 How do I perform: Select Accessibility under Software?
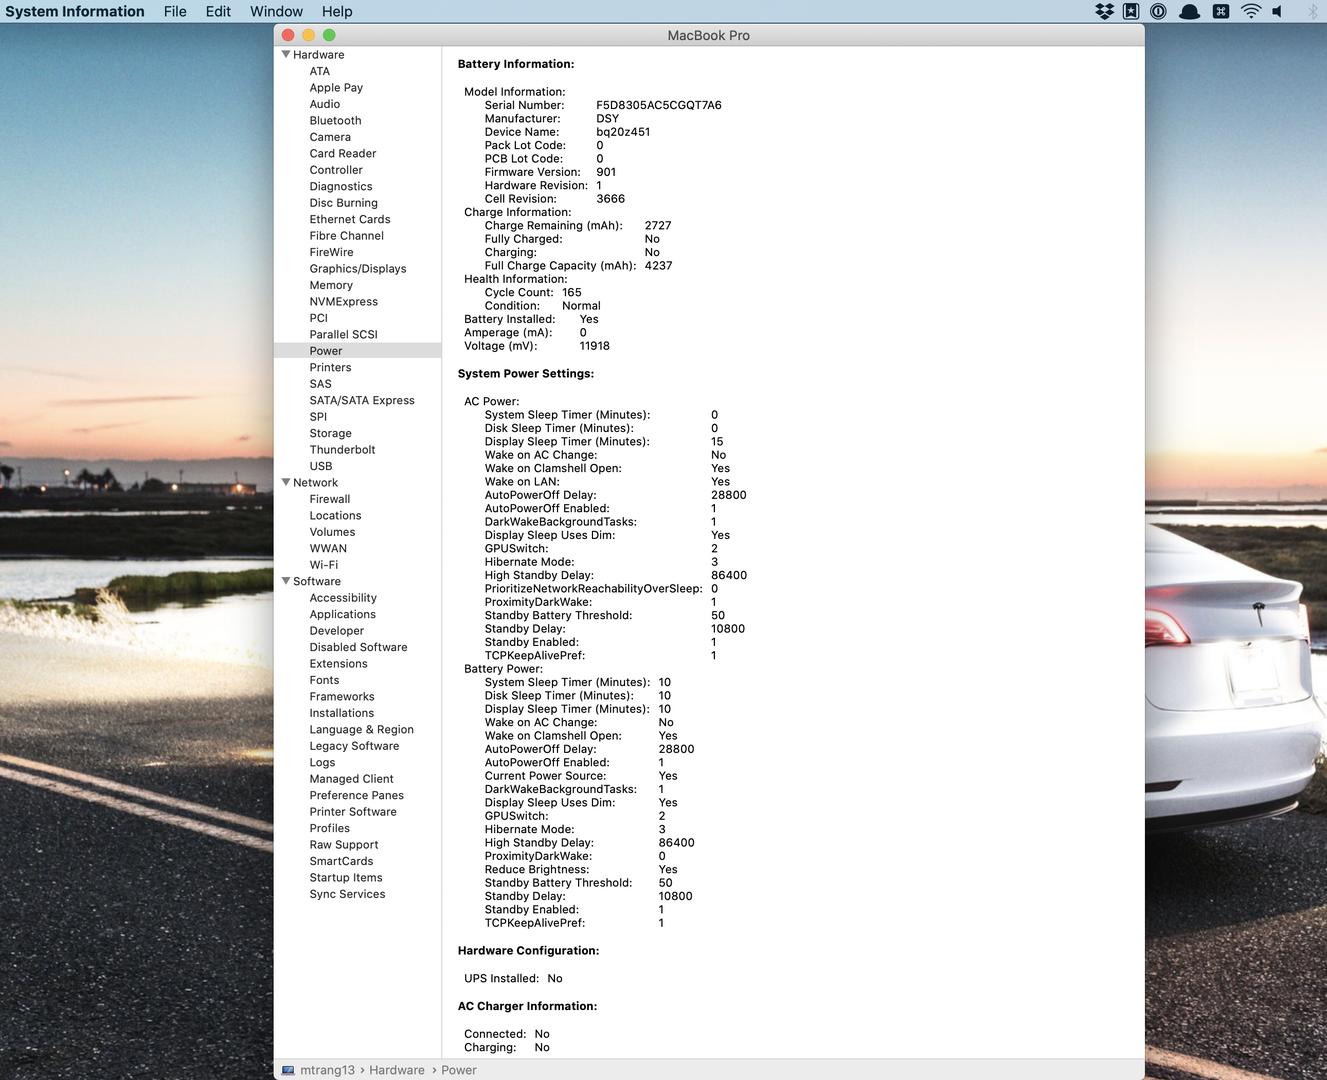[x=344, y=598]
